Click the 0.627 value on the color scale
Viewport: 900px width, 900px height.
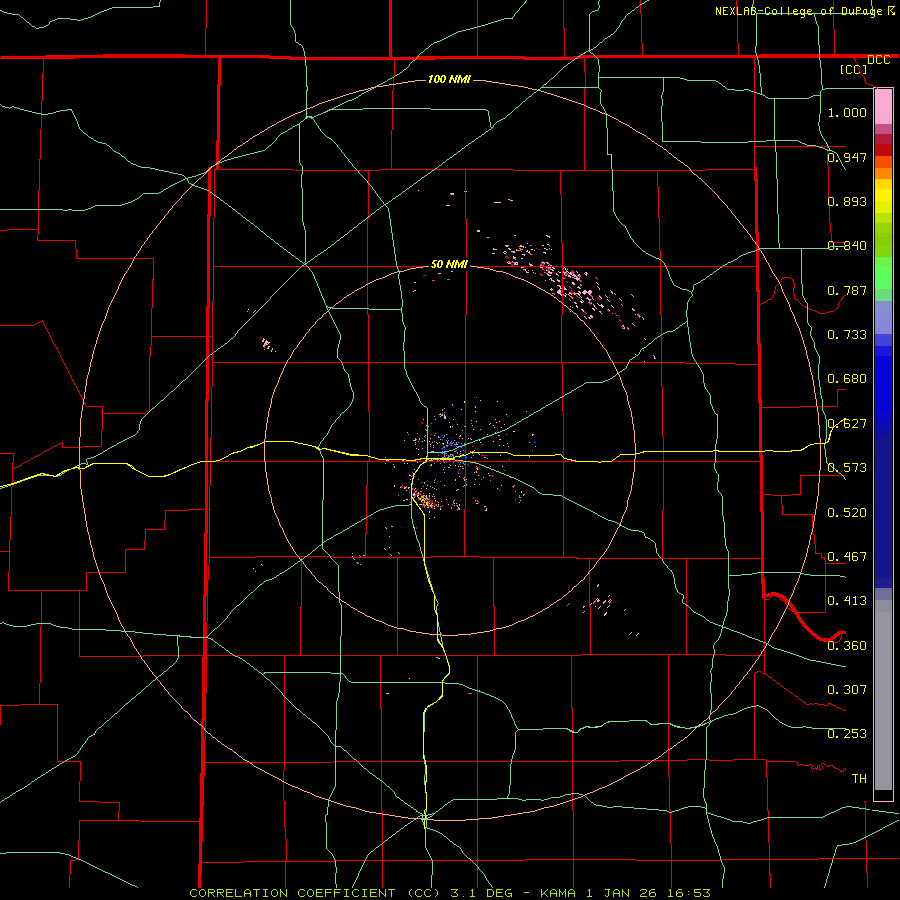(847, 424)
